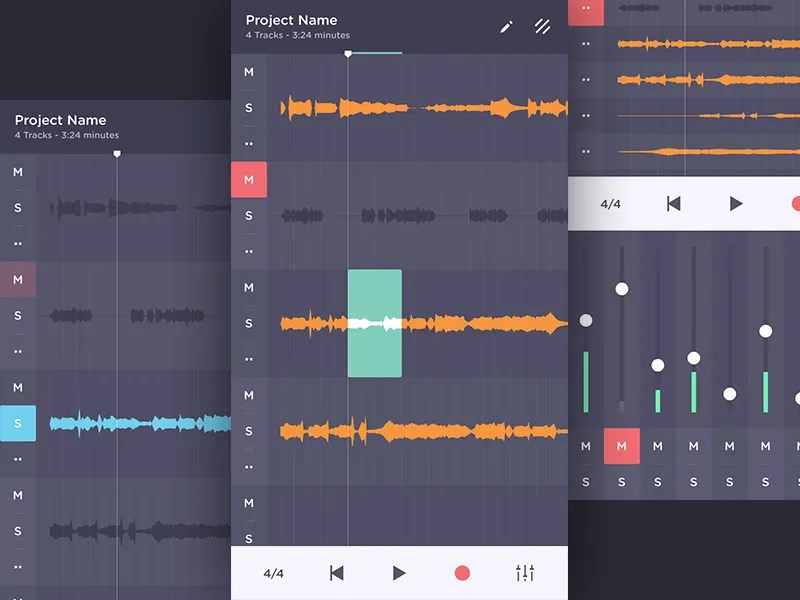Click the 4/4 label on the right panel
800x600 pixels.
(x=611, y=203)
